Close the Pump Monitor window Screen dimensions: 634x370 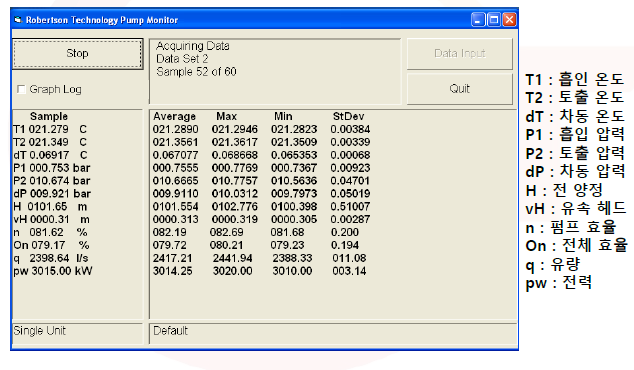point(509,19)
